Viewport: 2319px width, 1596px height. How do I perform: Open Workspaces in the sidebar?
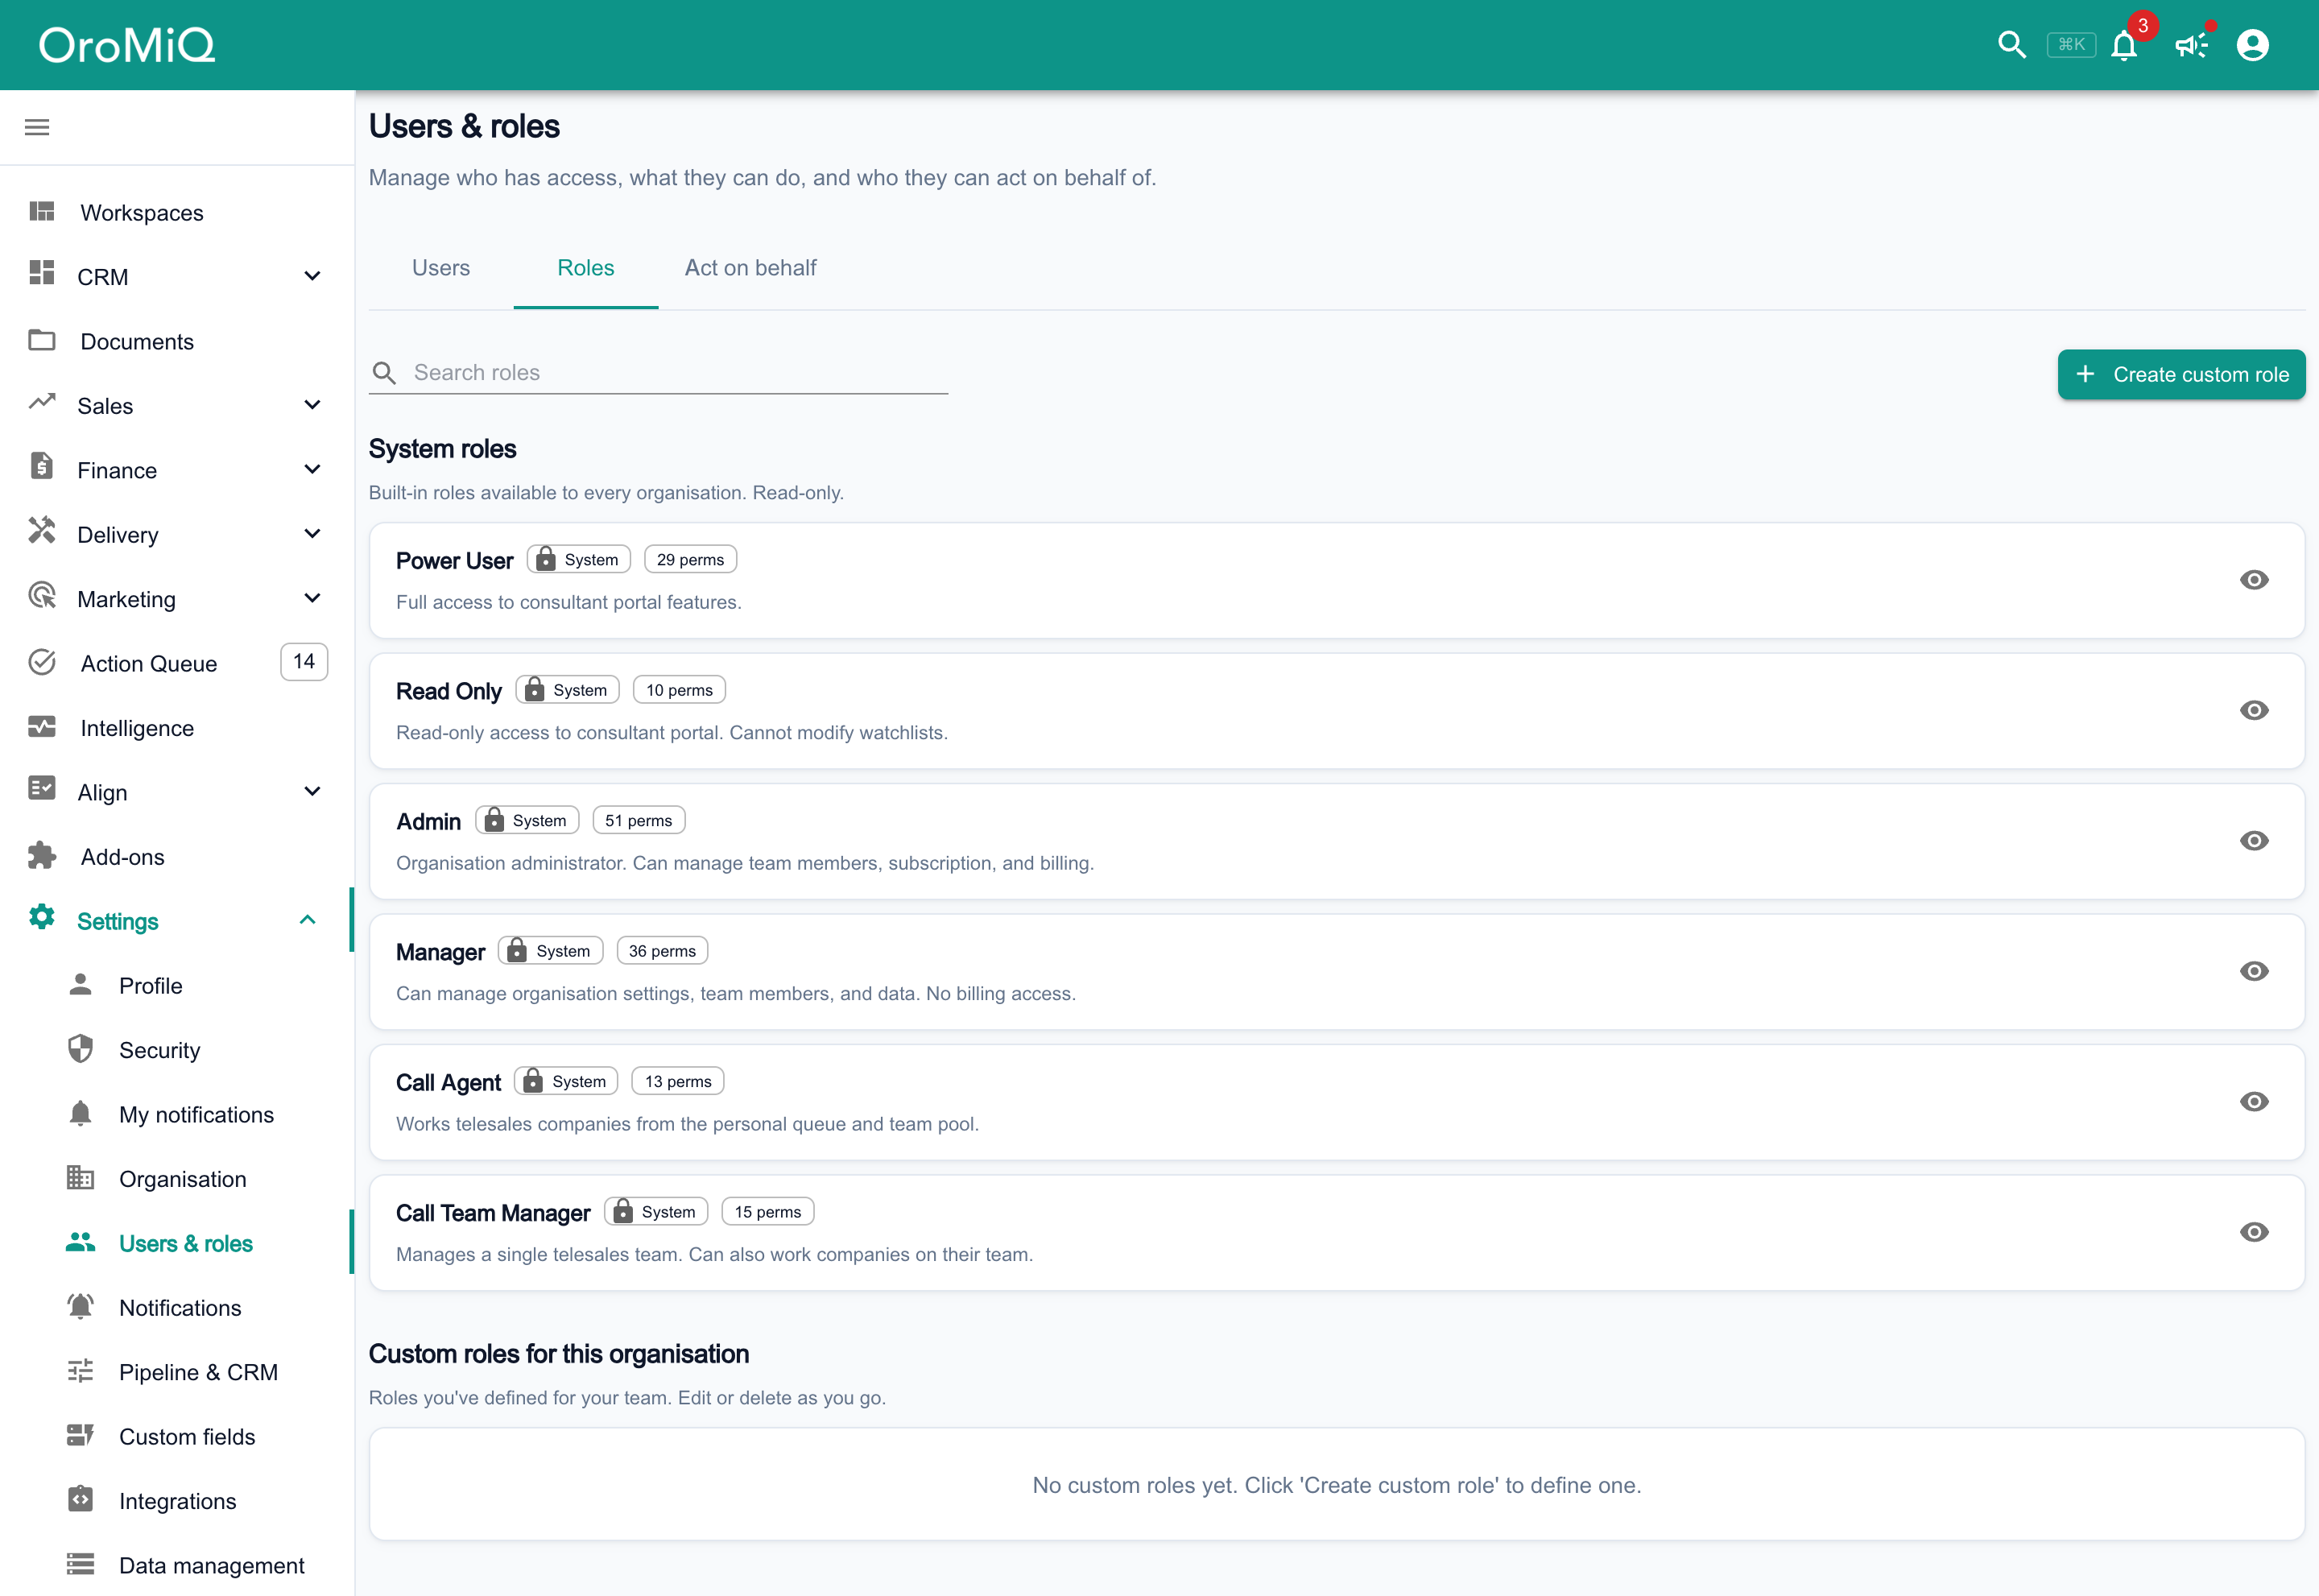[x=177, y=212]
